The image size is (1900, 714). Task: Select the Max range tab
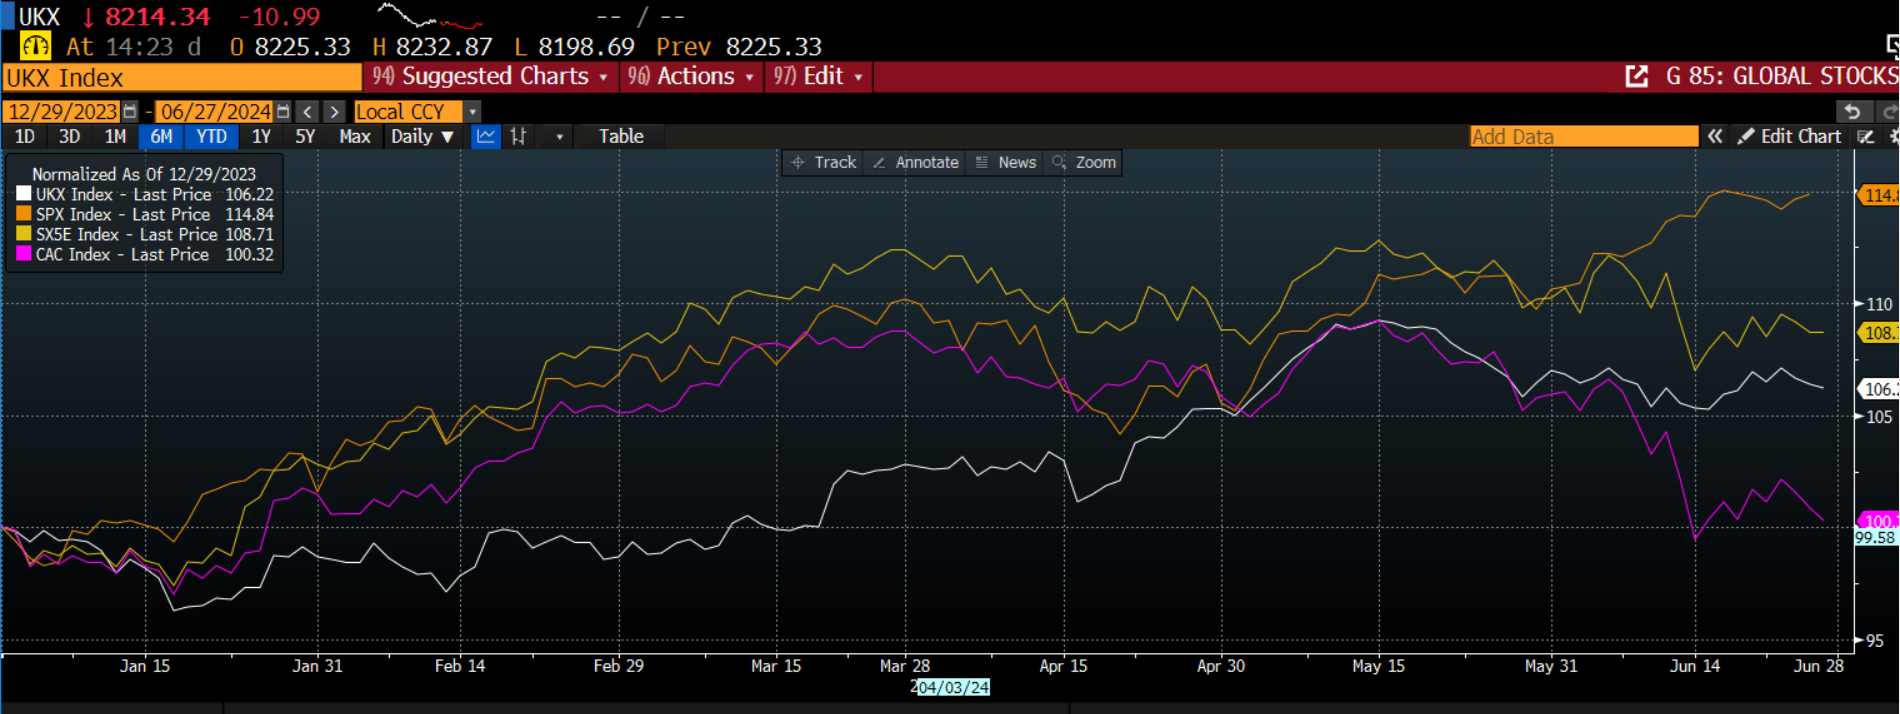[355, 137]
